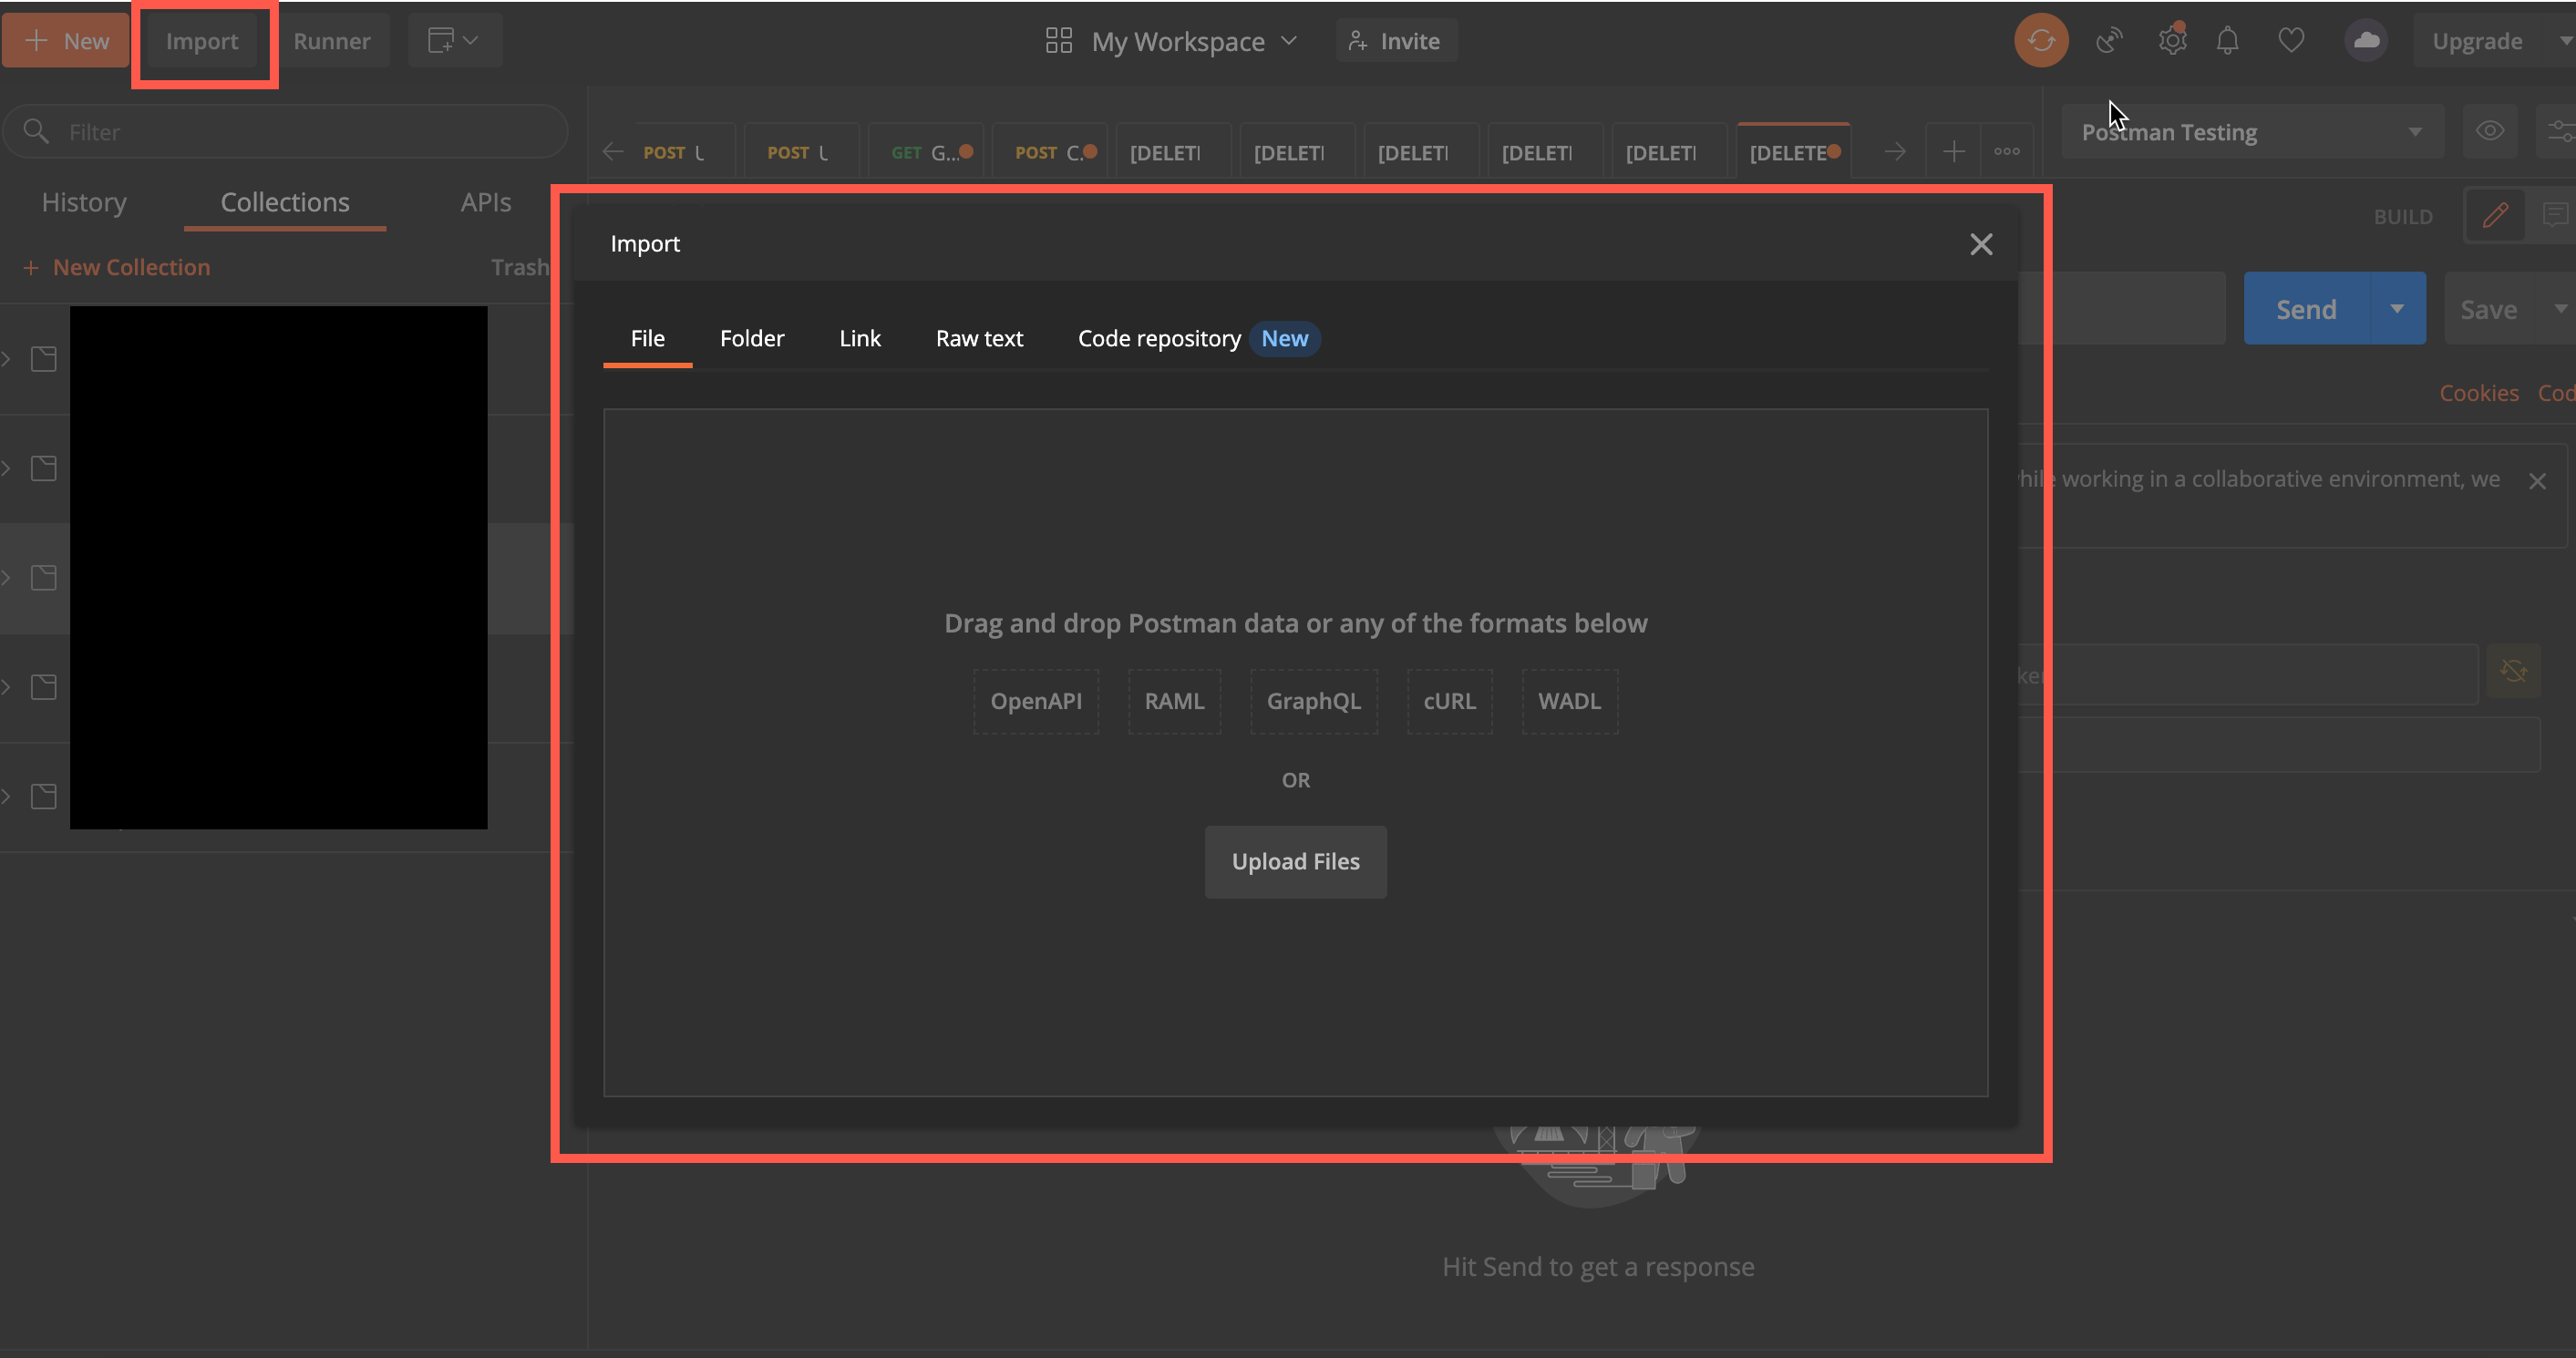Open manage environments sliders icon
The height and width of the screenshot is (1358, 2576).
pyautogui.click(x=2561, y=131)
